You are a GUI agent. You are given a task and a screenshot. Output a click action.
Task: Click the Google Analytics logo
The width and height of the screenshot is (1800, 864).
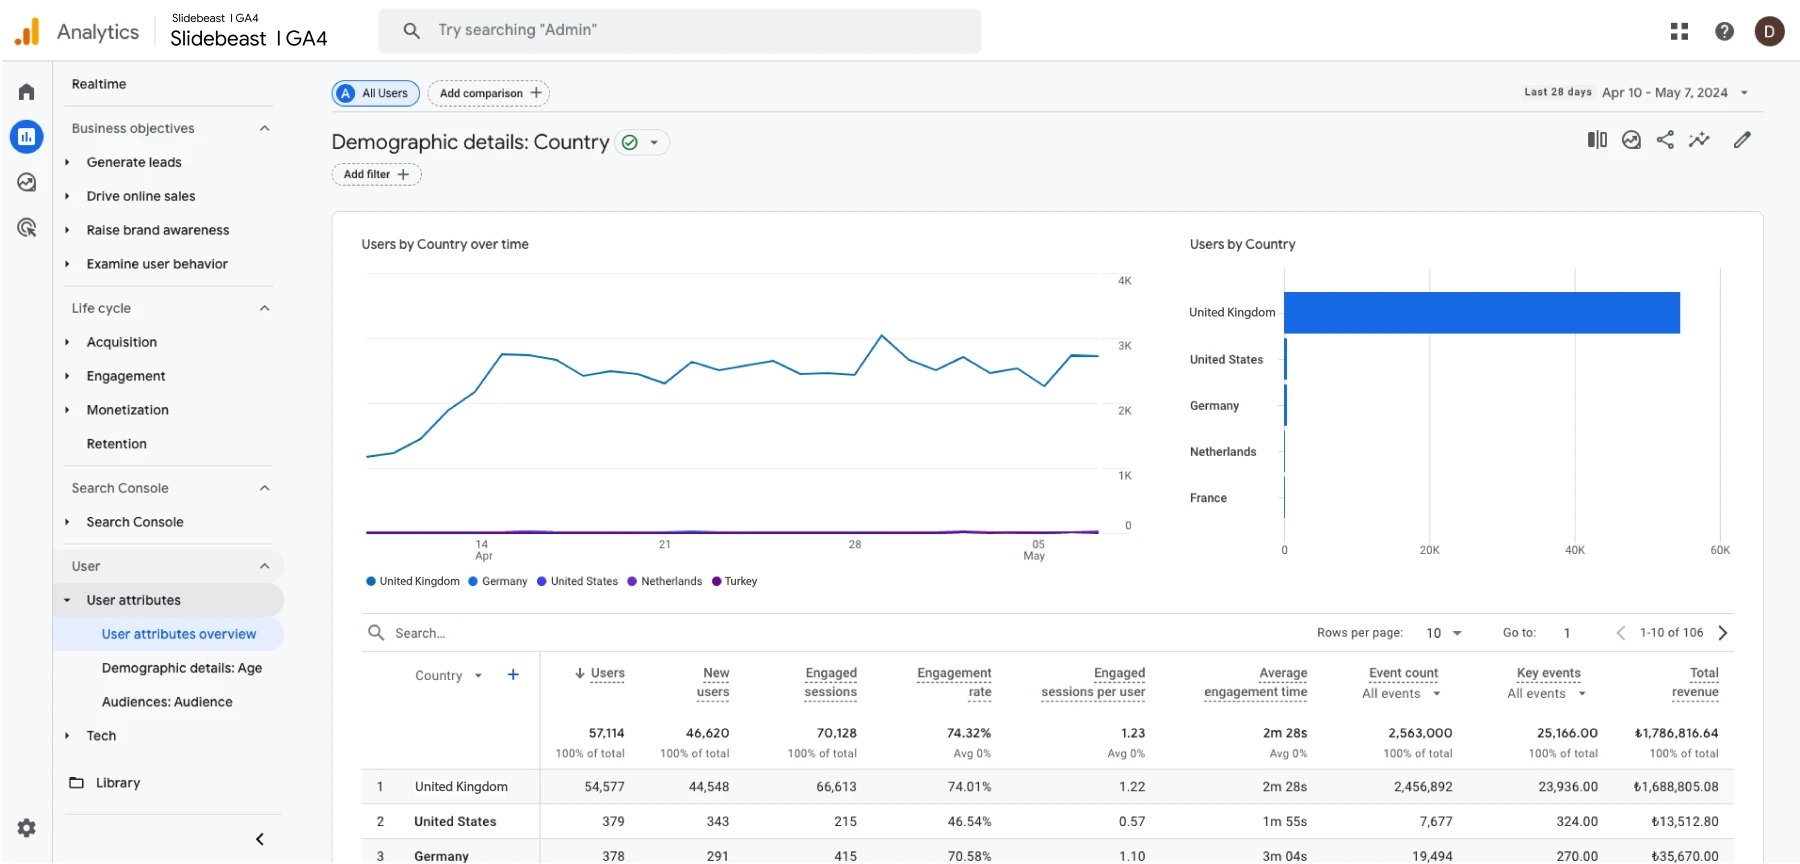pos(27,32)
